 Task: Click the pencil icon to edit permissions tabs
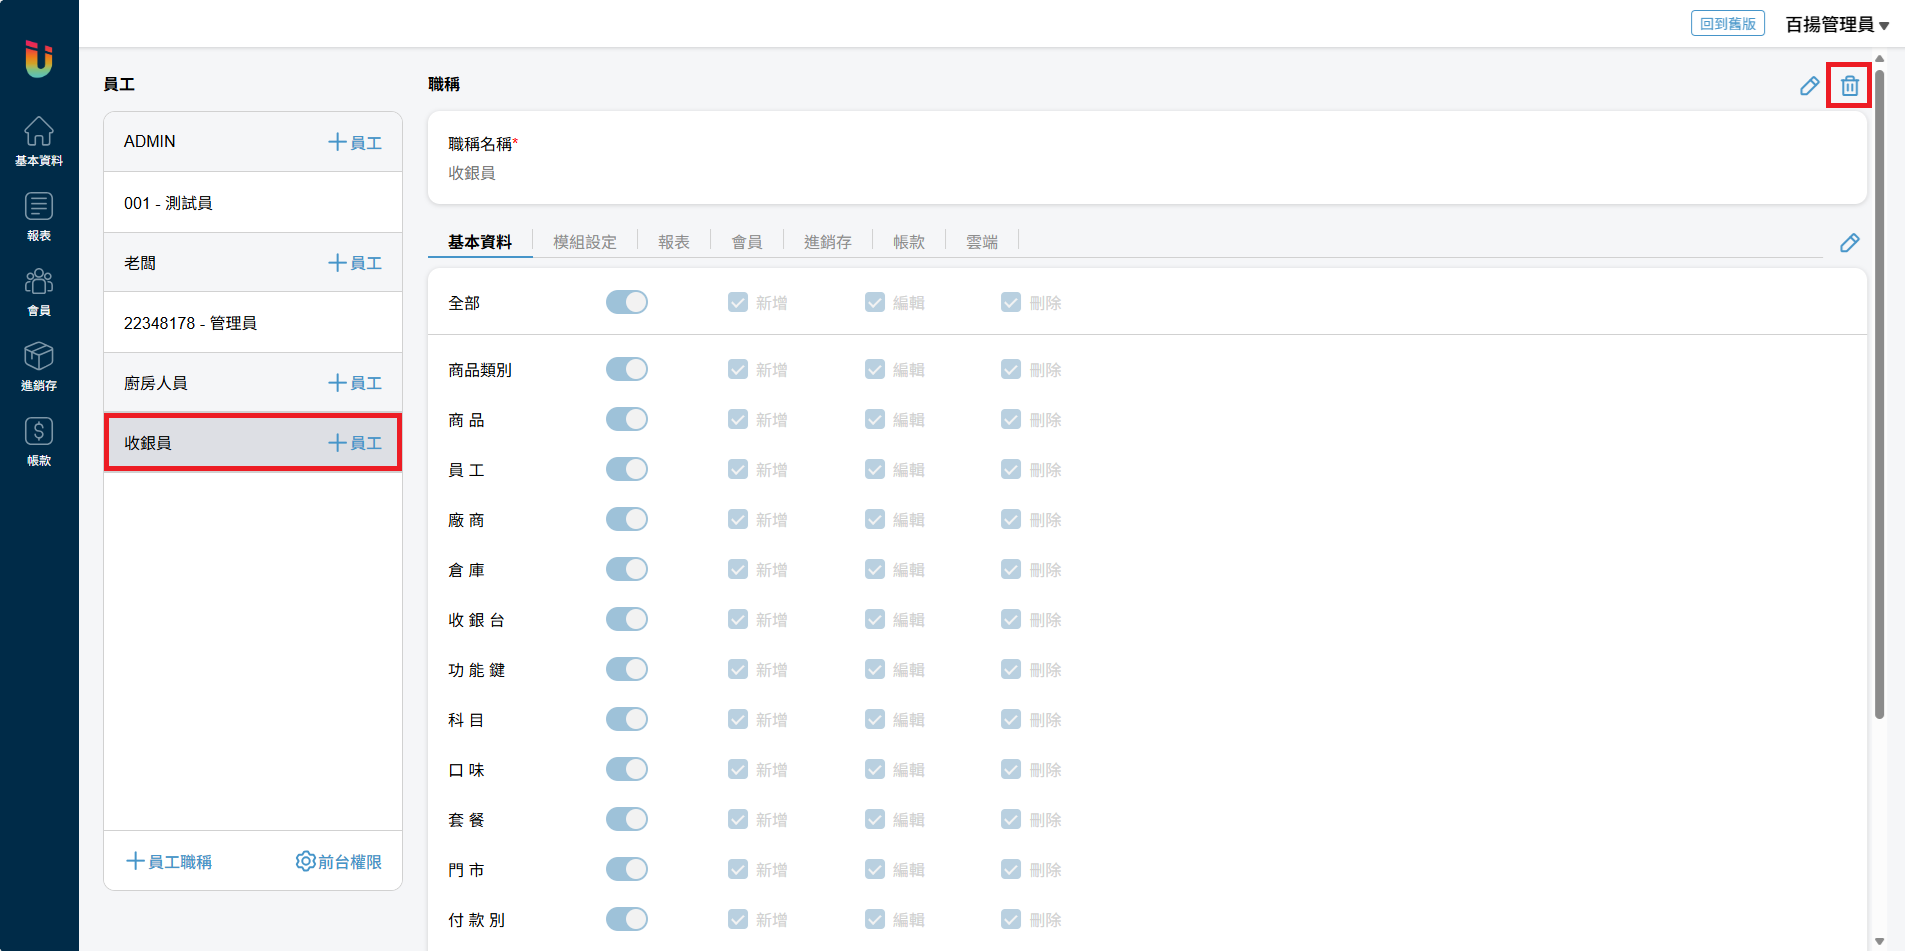[x=1849, y=243]
